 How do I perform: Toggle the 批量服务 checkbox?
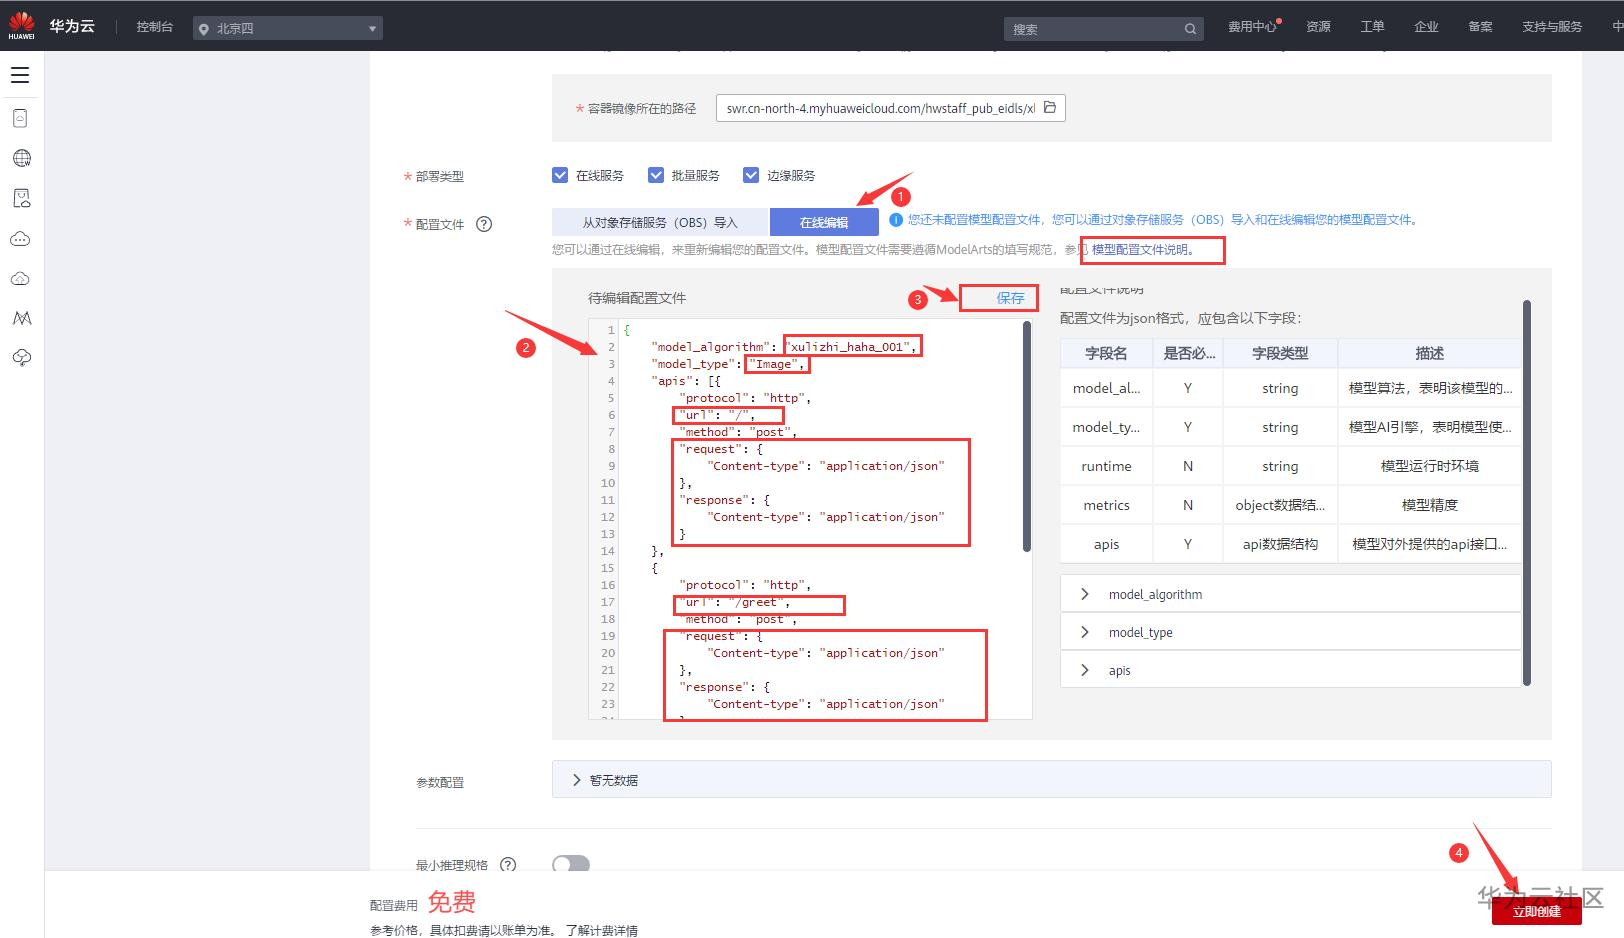(656, 175)
